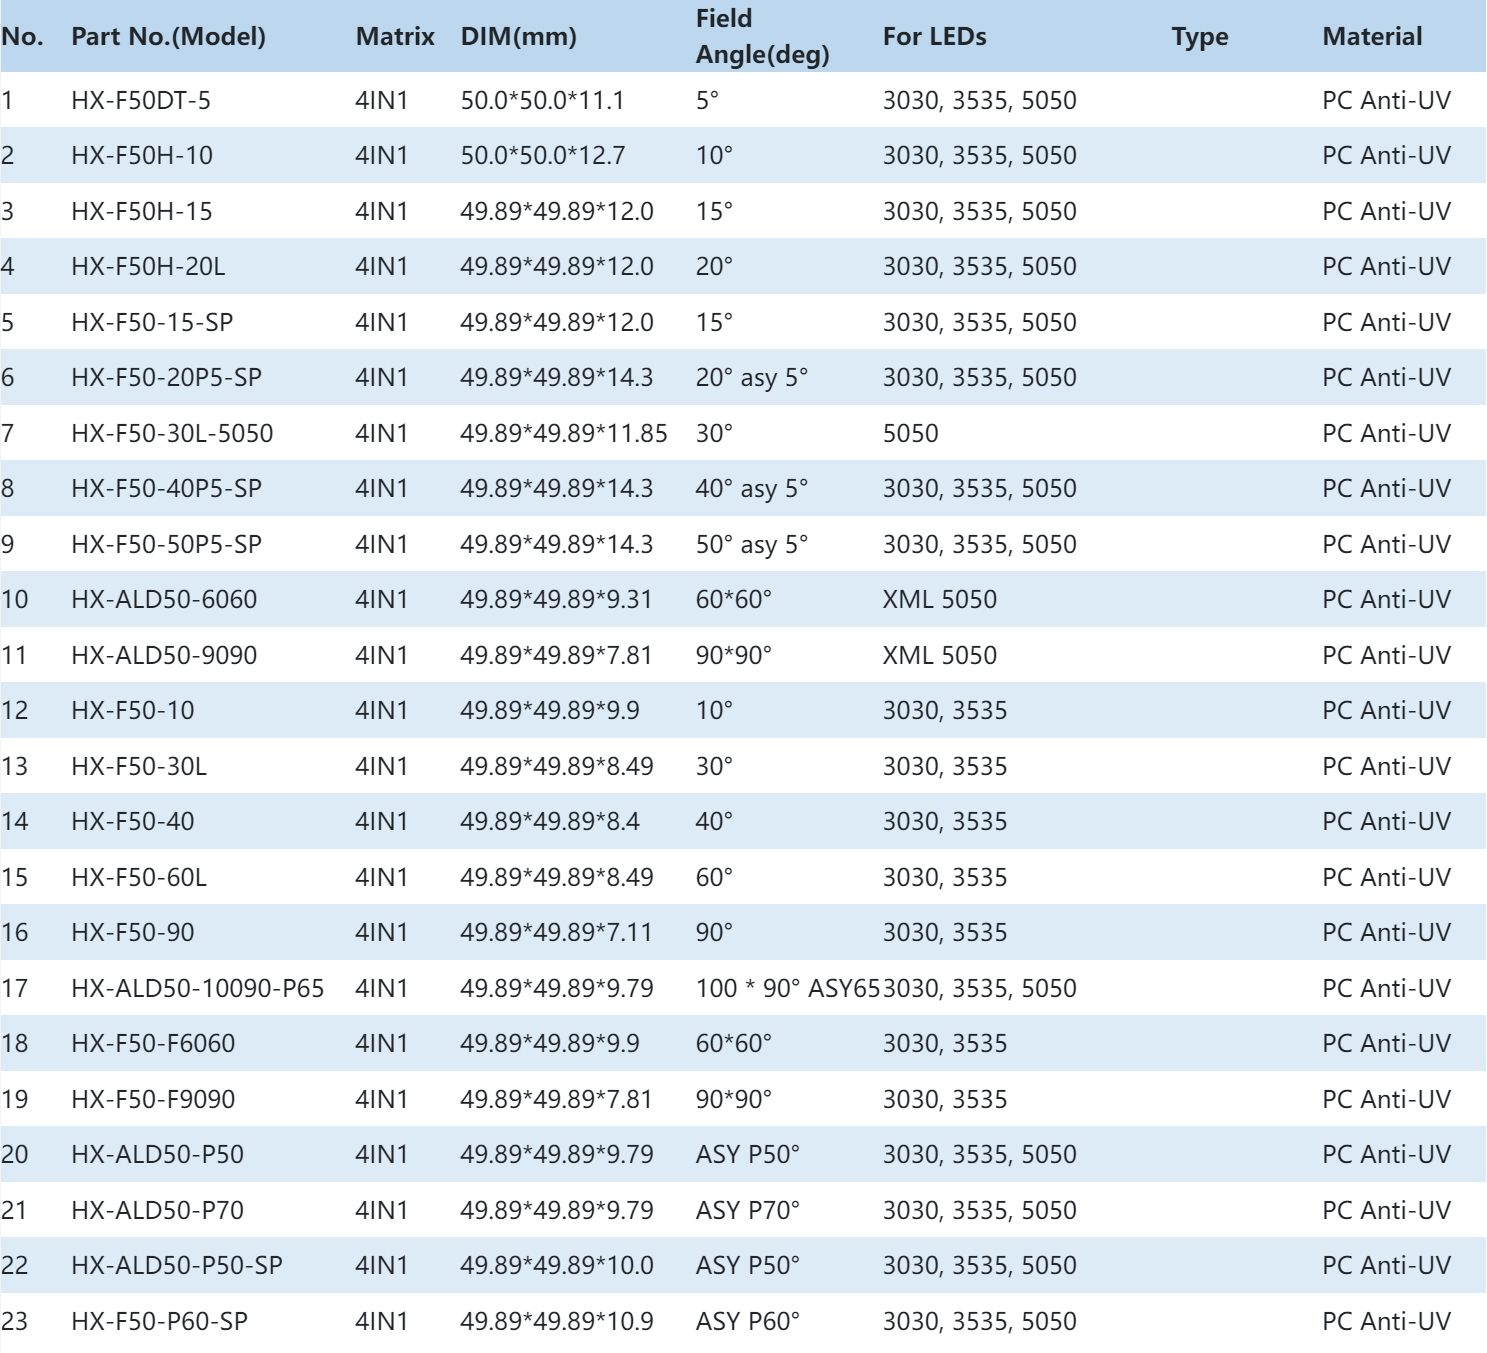The height and width of the screenshot is (1353, 1487).
Task: Select dimension 50.0*50.0*12.7
Action: [542, 156]
